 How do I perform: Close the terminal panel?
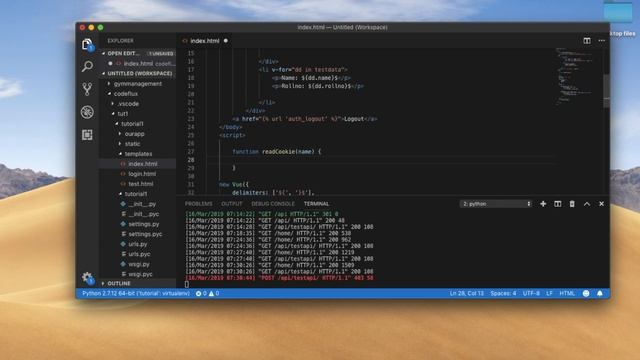(601, 204)
